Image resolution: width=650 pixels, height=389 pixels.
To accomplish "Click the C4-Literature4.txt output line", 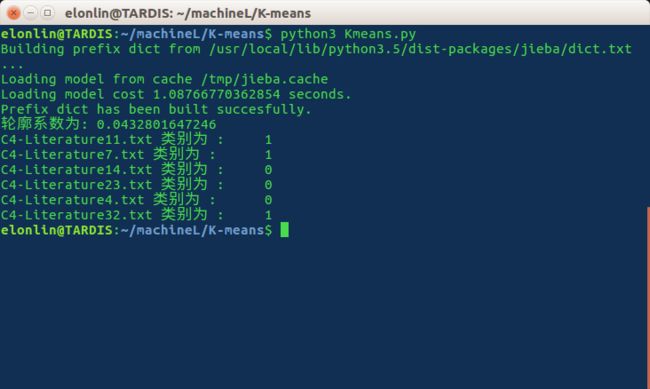I will (136, 199).
